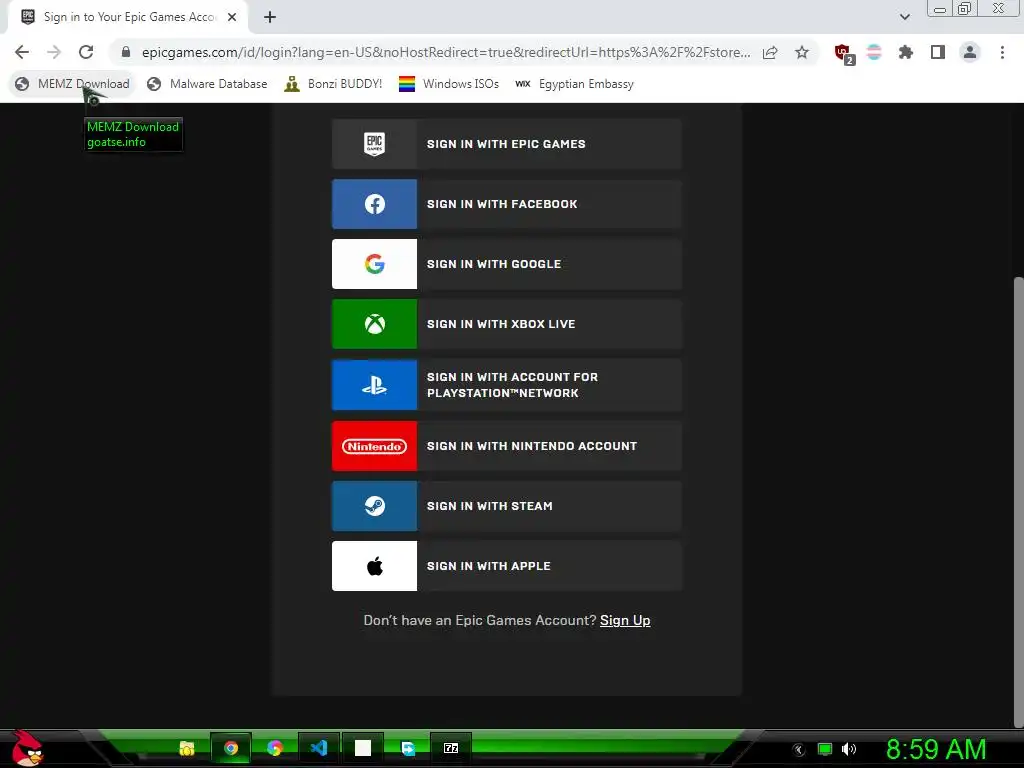Open the Chrome profile avatar
Image resolution: width=1024 pixels, height=768 pixels.
pyautogui.click(x=970, y=52)
